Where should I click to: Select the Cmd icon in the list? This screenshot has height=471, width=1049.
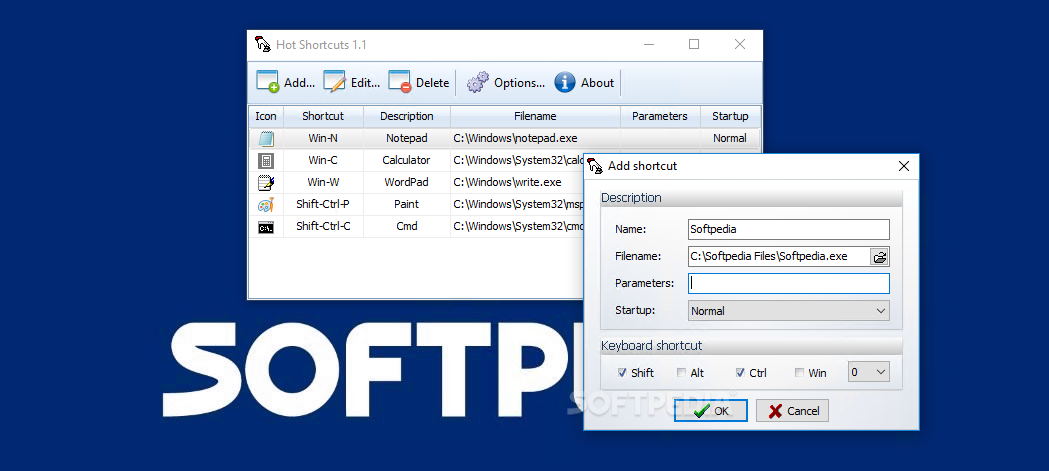pos(266,227)
